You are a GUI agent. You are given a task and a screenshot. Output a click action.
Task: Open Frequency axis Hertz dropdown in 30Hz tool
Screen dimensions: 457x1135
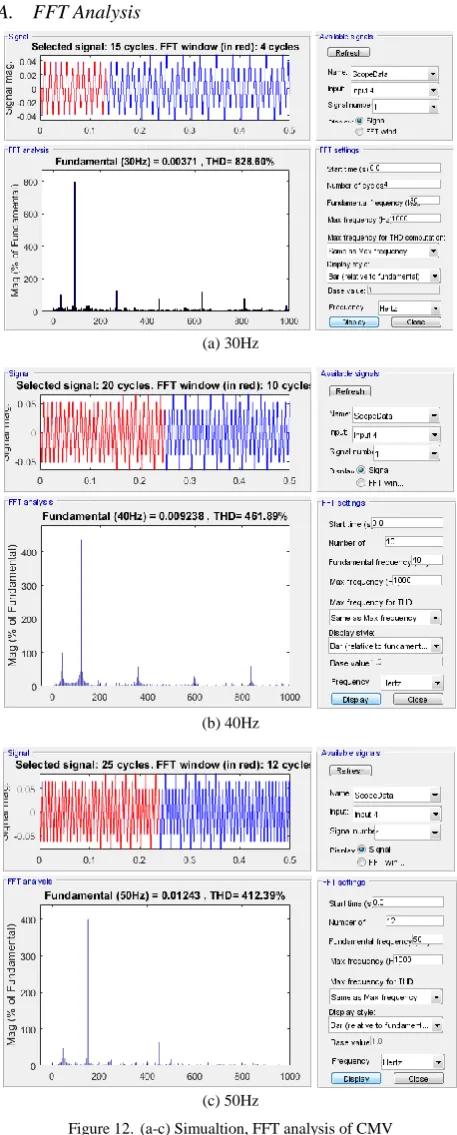tap(409, 308)
